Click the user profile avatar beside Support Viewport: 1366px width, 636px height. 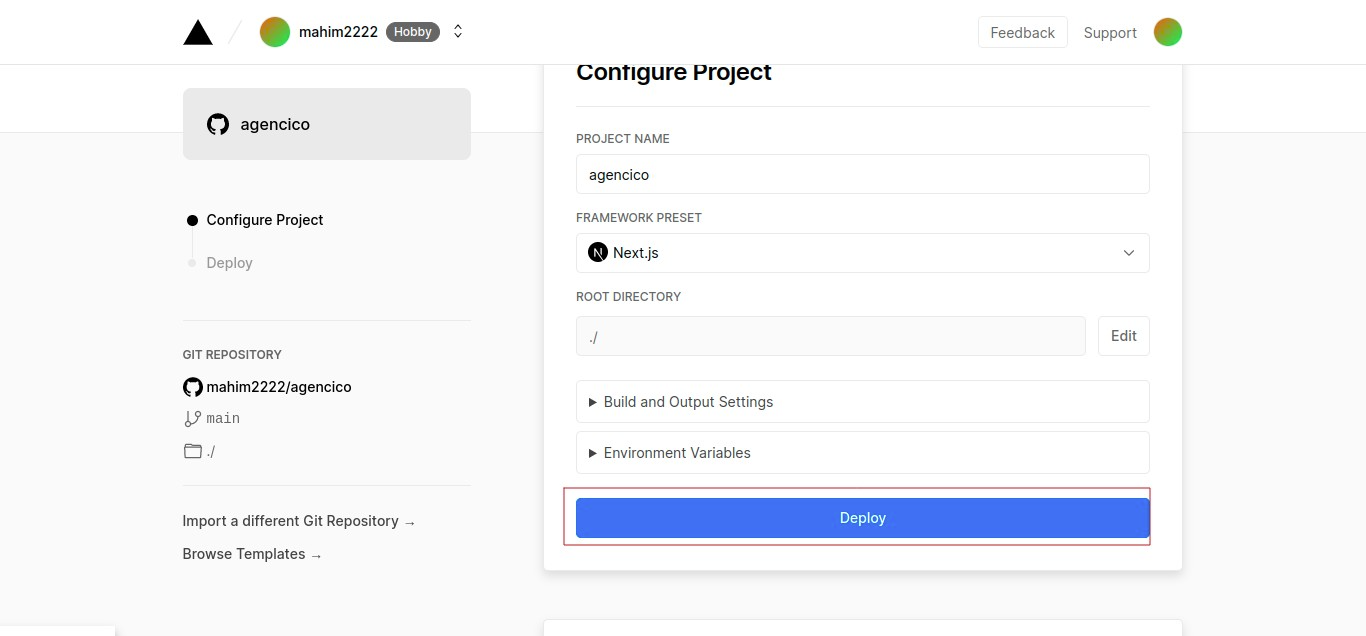tap(1168, 32)
